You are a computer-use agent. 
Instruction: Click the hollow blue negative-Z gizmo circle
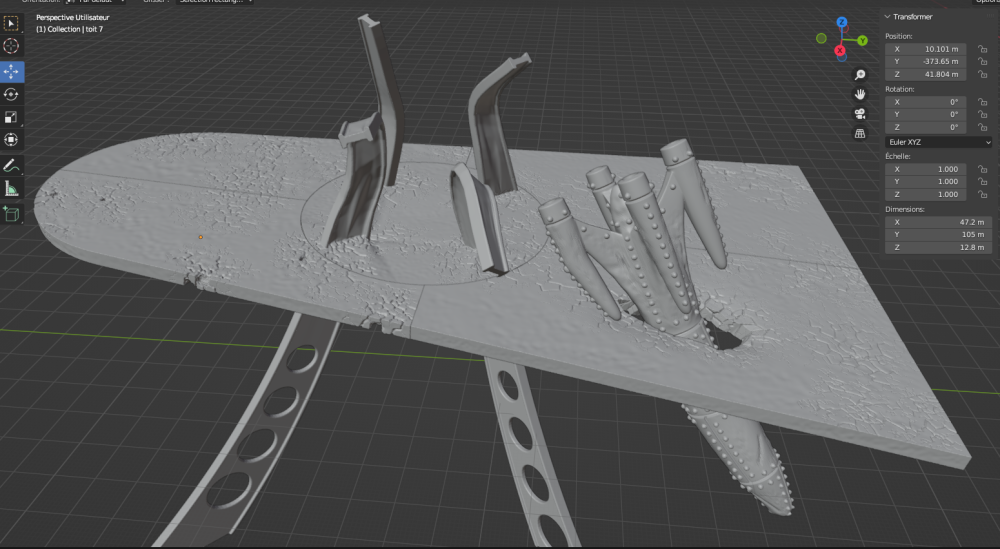[x=842, y=58]
